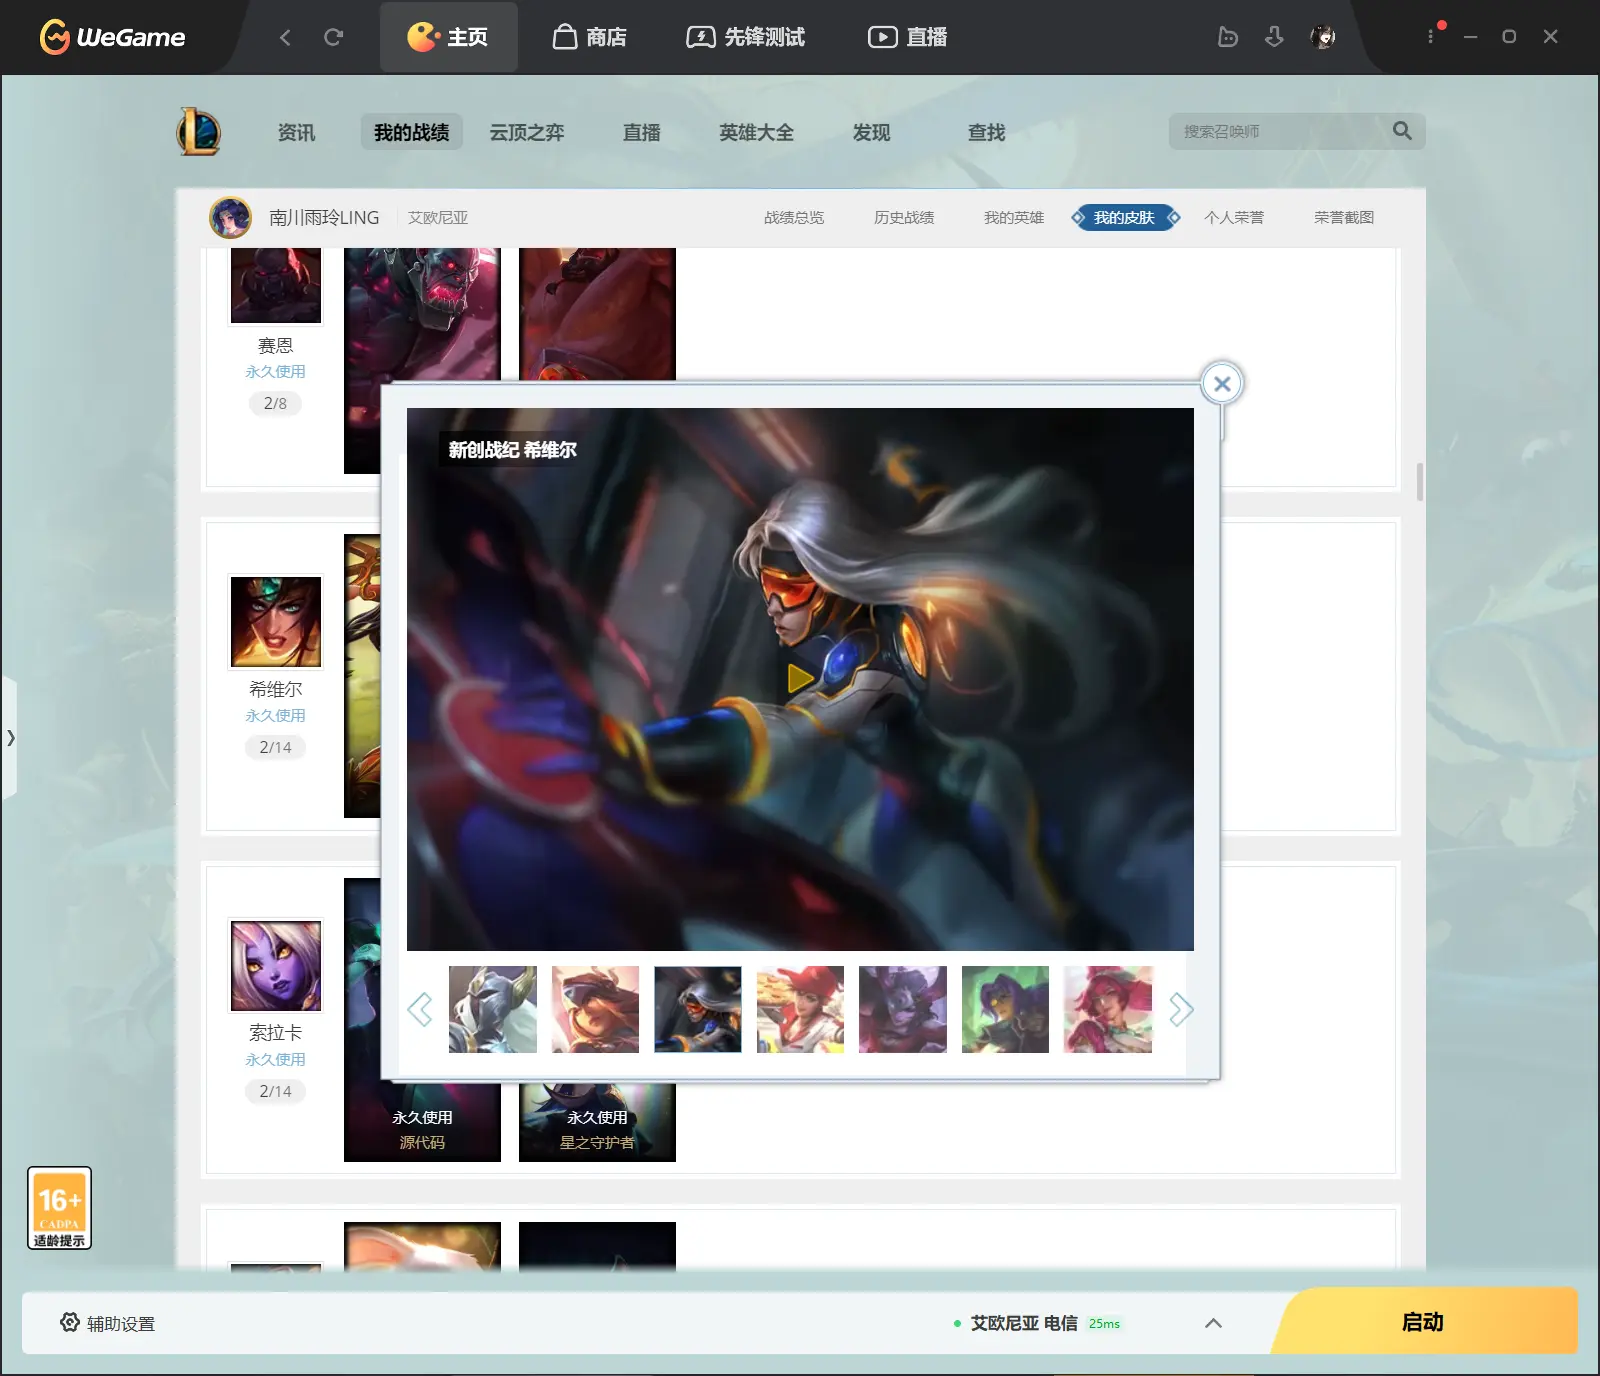Close the skin preview popup

click(x=1222, y=383)
